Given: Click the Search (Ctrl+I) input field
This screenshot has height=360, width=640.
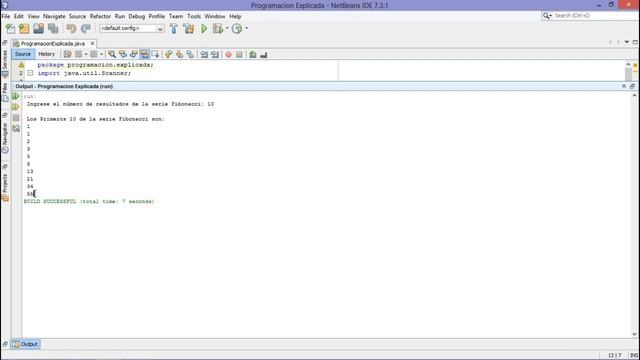Looking at the screenshot, I should click(590, 16).
